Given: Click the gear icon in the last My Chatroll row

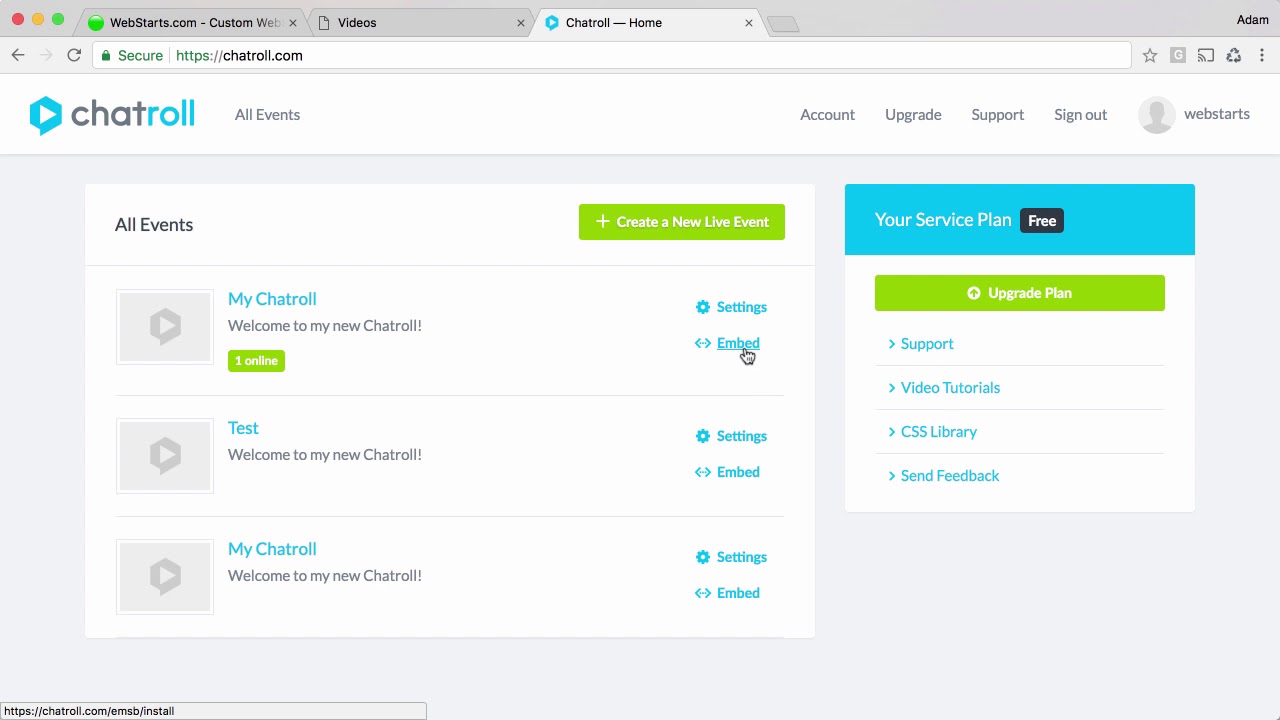Looking at the screenshot, I should click(x=703, y=557).
